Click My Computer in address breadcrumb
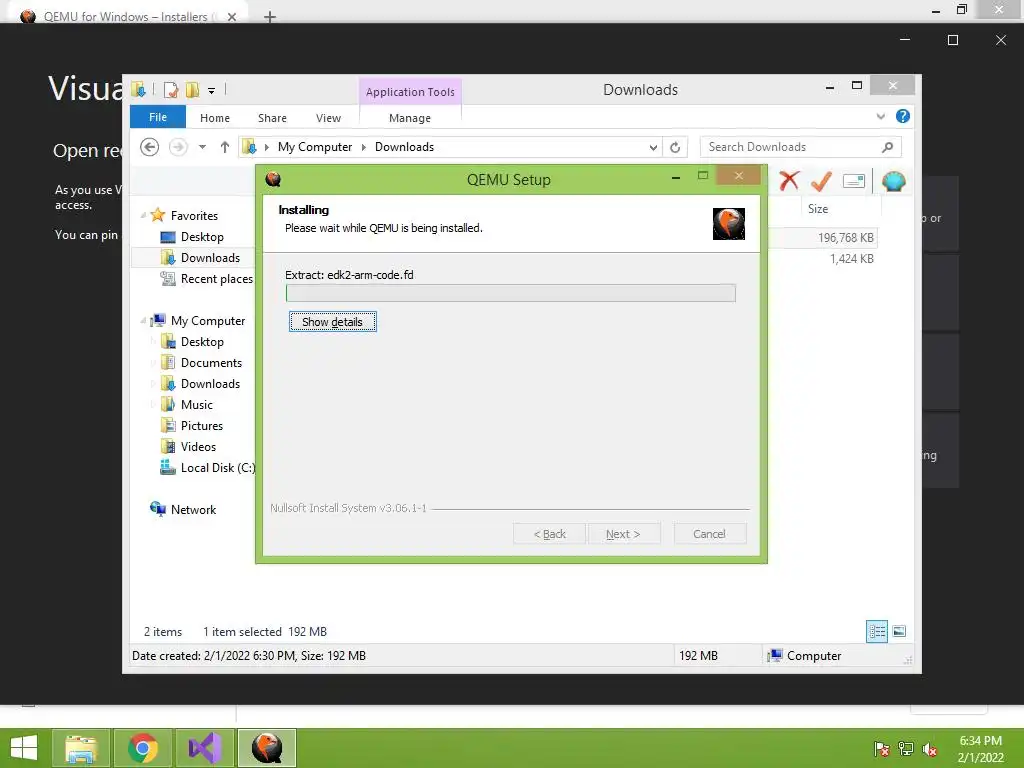 click(315, 147)
